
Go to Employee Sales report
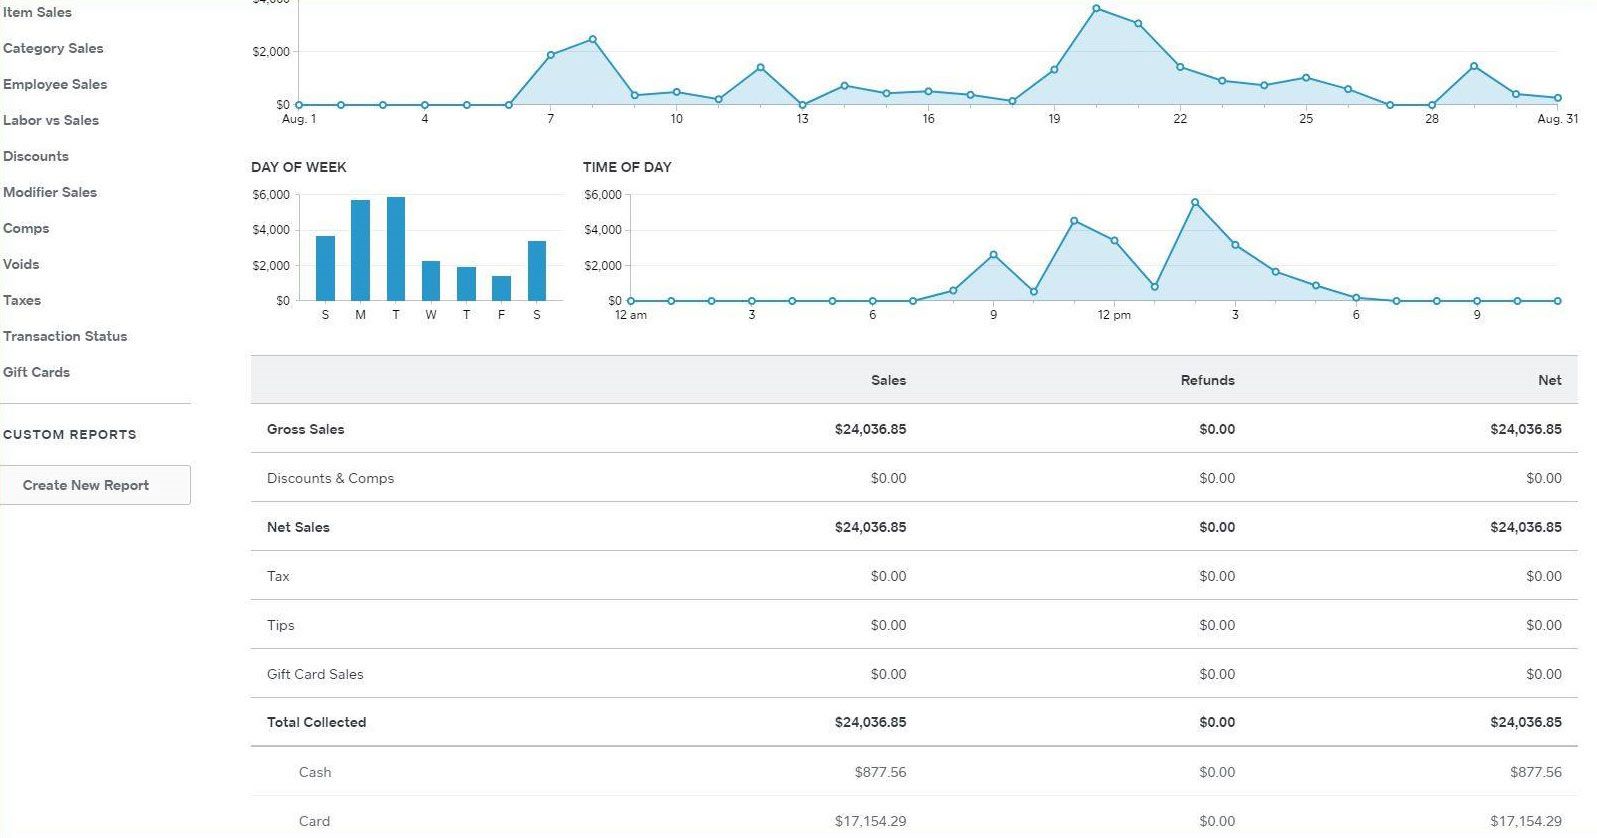[x=55, y=84]
